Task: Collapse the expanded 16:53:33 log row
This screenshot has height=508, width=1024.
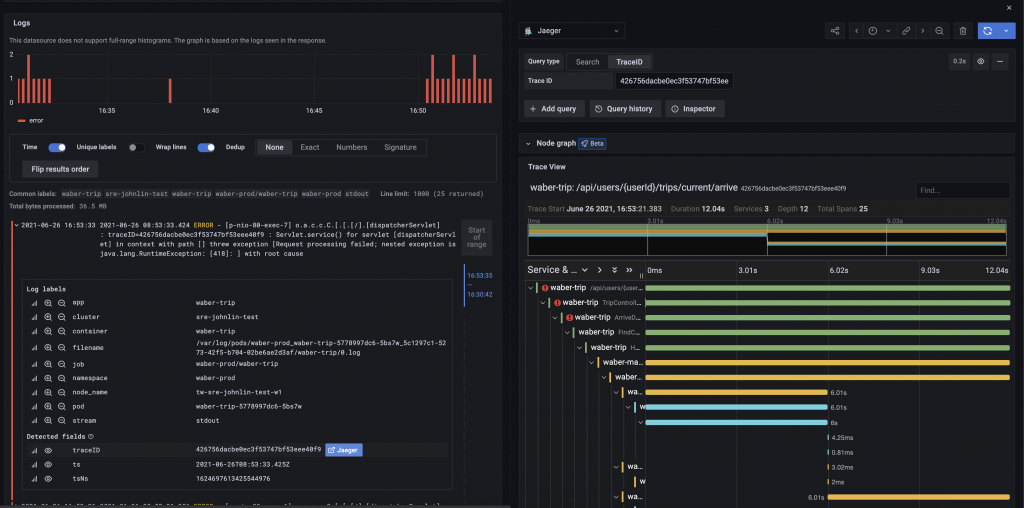Action: click(x=16, y=226)
